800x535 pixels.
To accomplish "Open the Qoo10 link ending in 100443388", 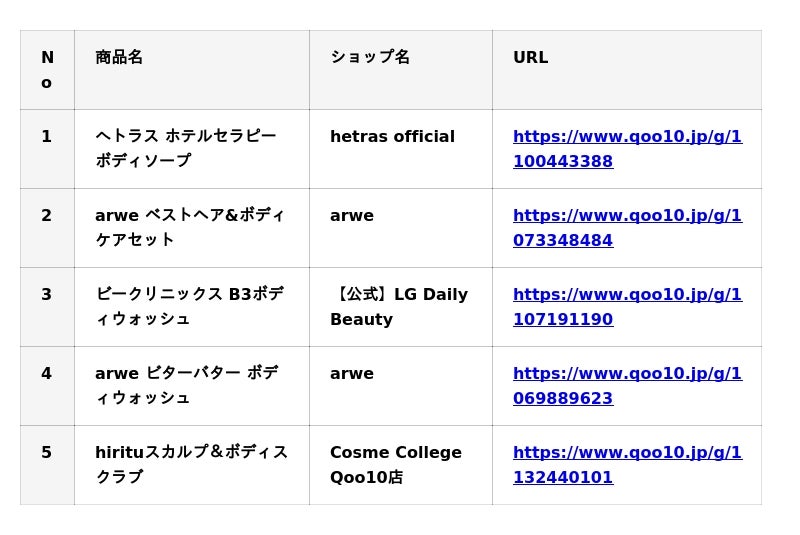I will tap(627, 149).
